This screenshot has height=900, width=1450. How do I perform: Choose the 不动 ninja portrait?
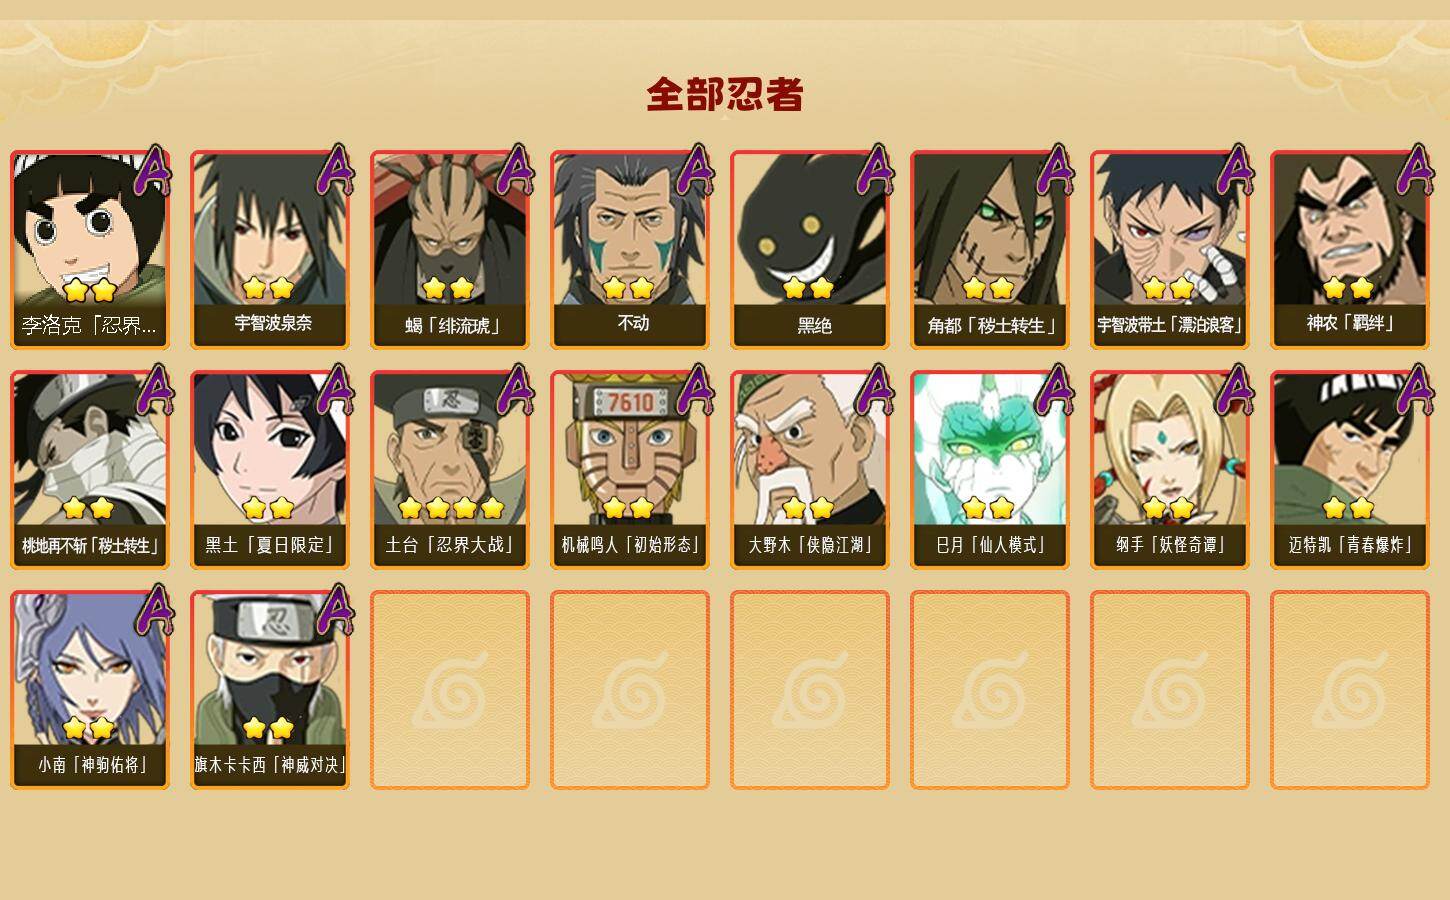click(630, 250)
